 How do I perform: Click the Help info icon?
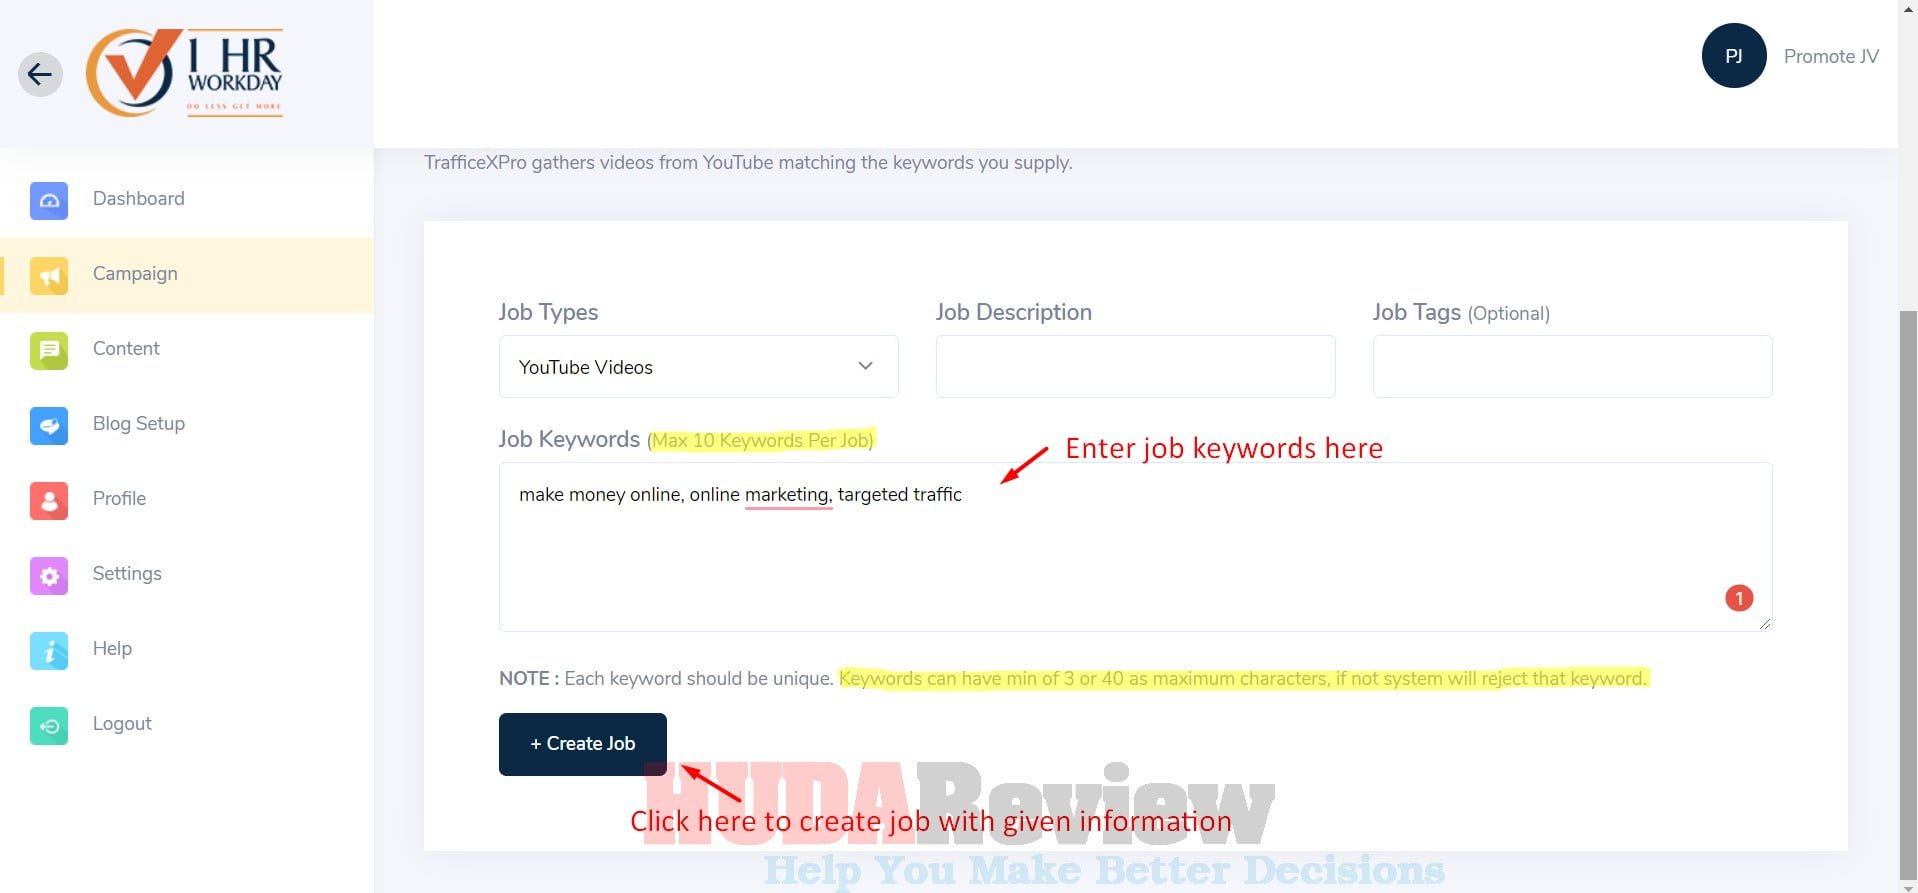pyautogui.click(x=49, y=650)
